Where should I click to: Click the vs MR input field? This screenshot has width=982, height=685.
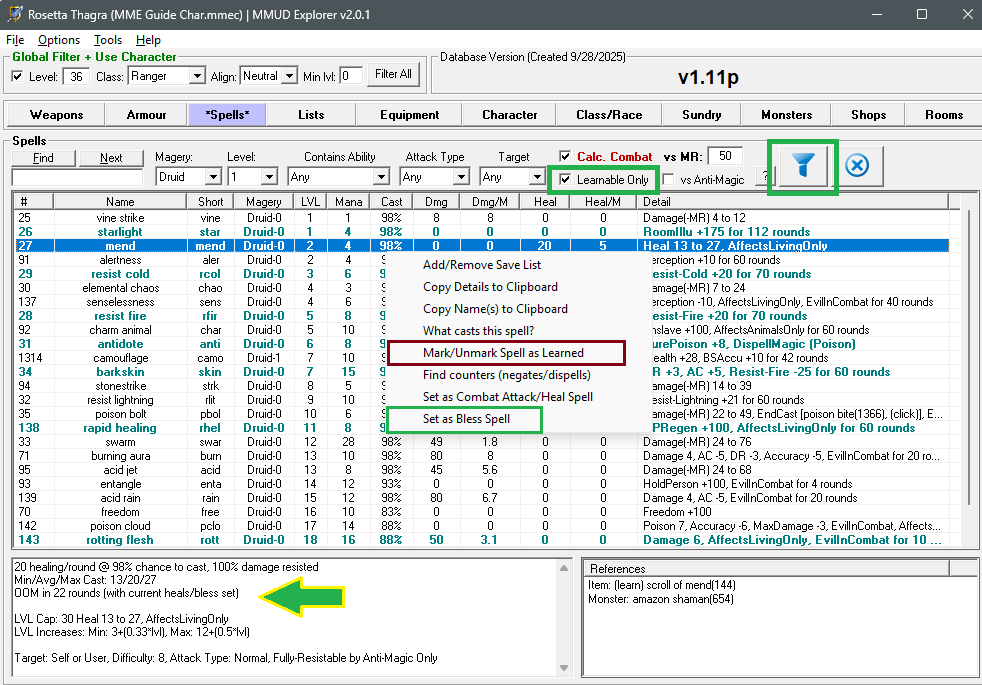coord(724,156)
